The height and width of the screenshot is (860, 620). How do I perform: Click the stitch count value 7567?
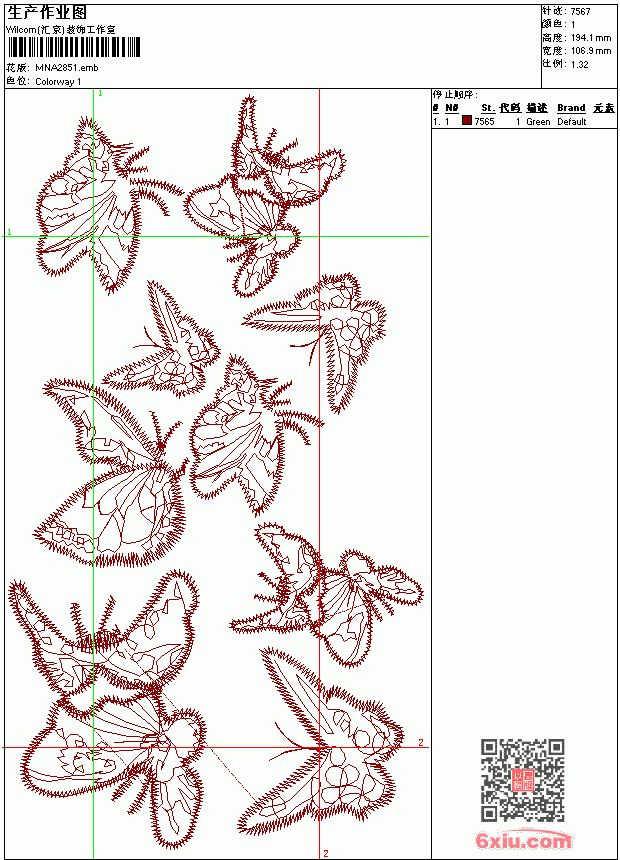click(580, 12)
